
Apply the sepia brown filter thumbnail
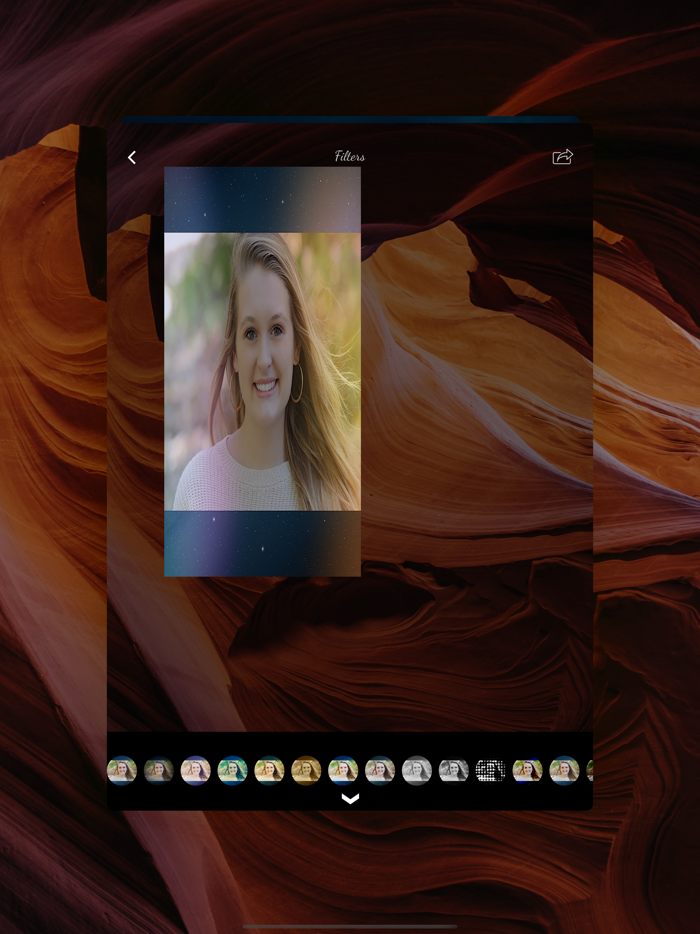(x=306, y=770)
